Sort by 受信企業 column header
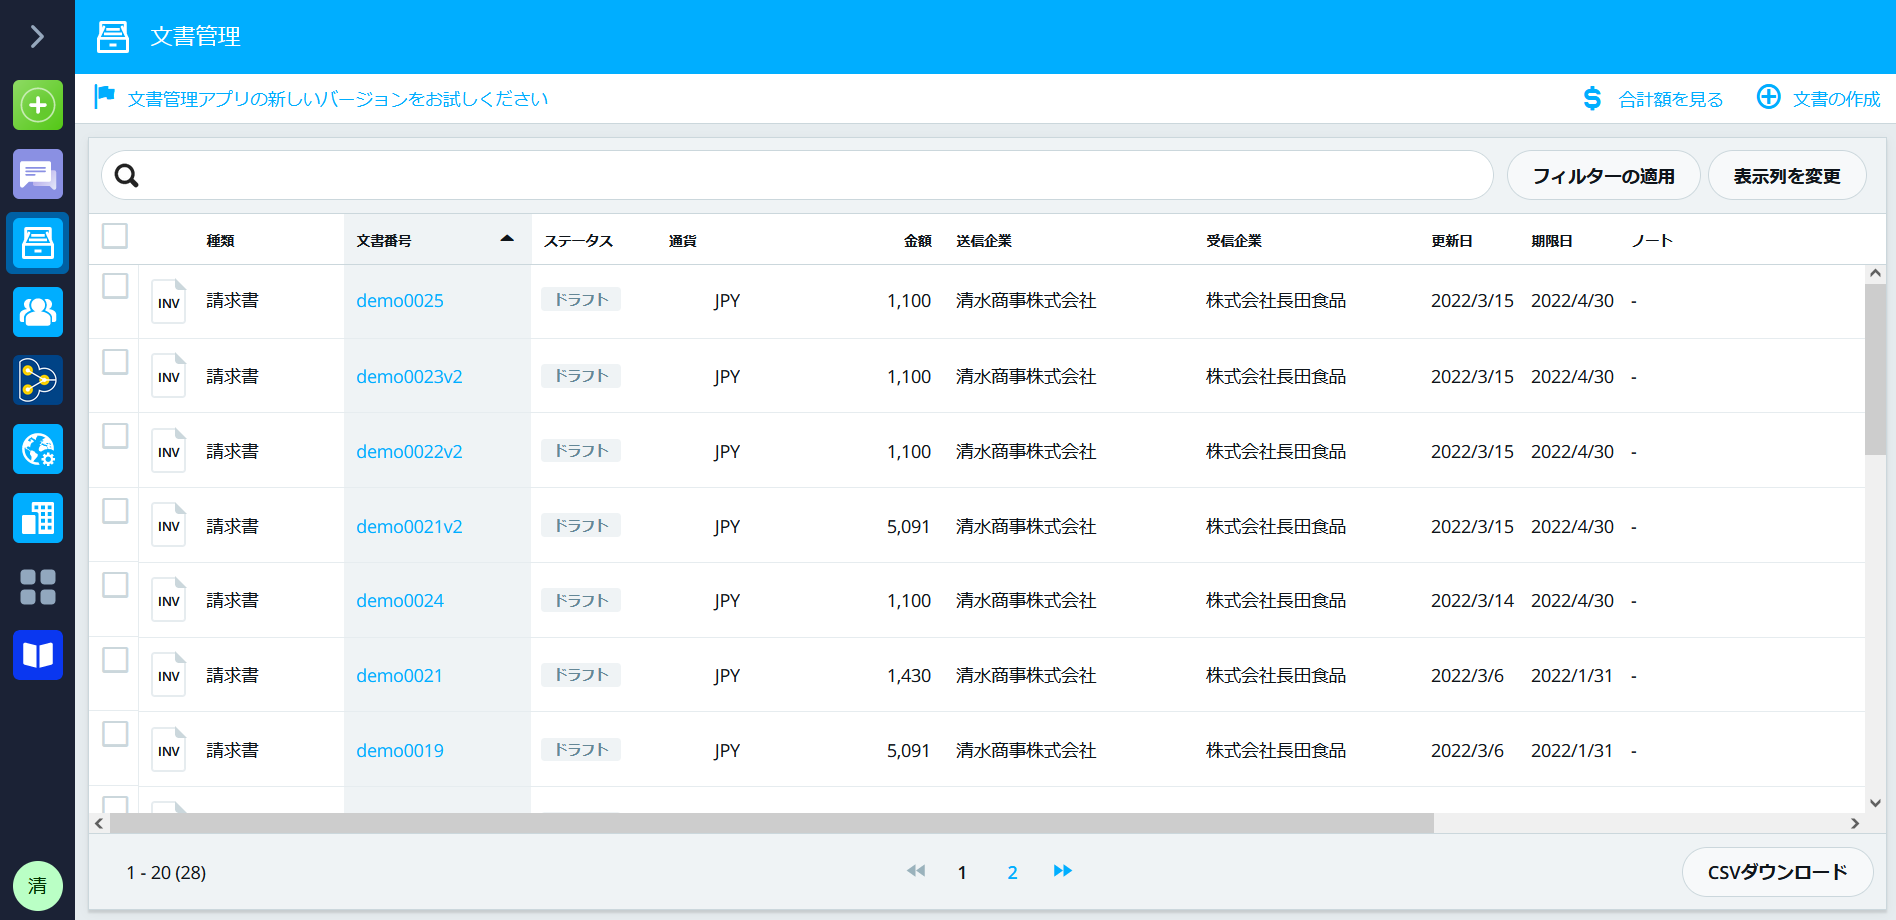Viewport: 1896px width, 920px height. click(1233, 241)
